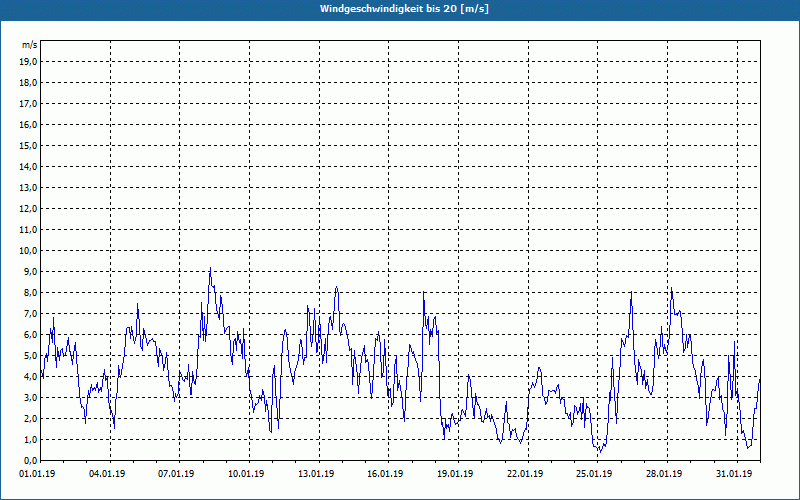800x500 pixels.
Task: Select the 0,0 y-axis value
Action: coord(30,461)
